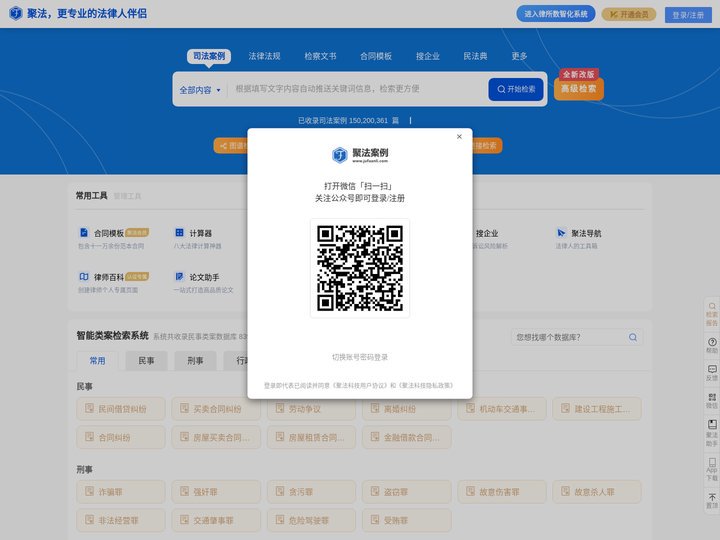Expand the 全部内容 dropdown
Image resolution: width=720 pixels, height=540 pixels.
200,90
